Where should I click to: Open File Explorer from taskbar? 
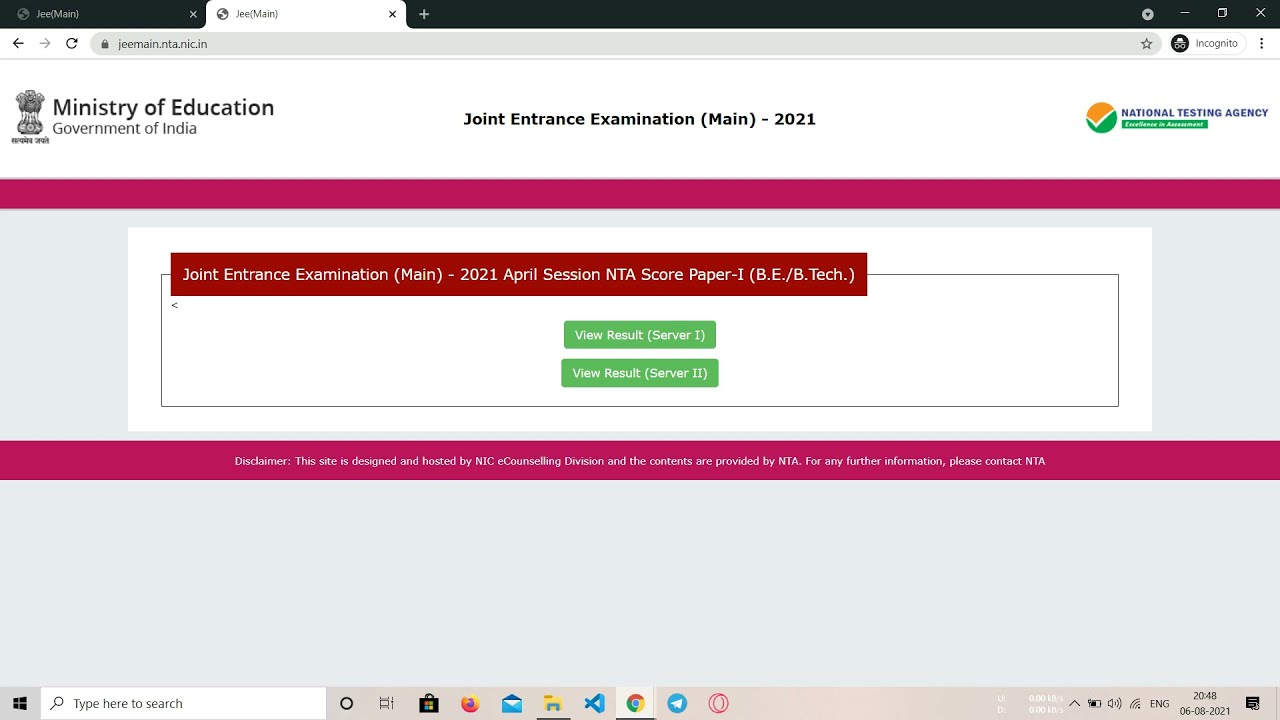553,703
